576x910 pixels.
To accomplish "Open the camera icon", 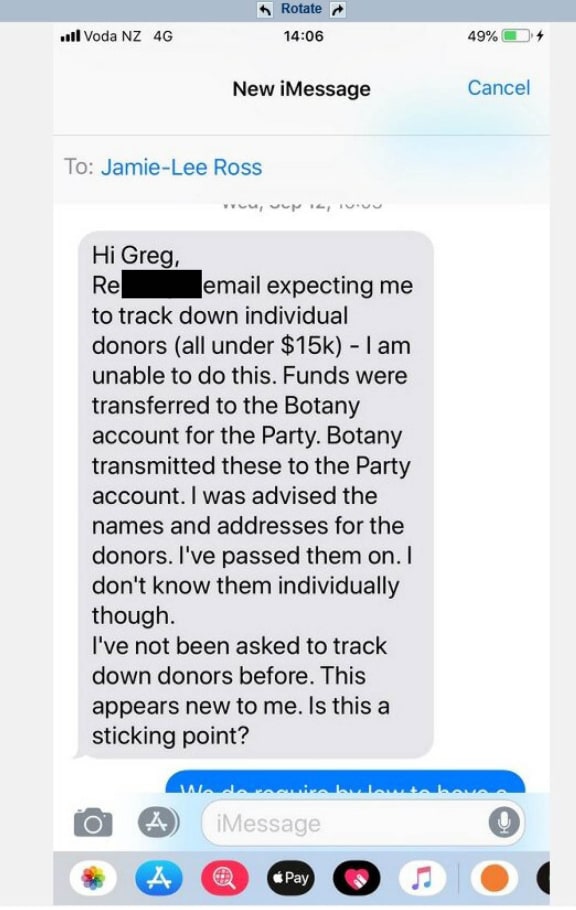I will click(93, 822).
